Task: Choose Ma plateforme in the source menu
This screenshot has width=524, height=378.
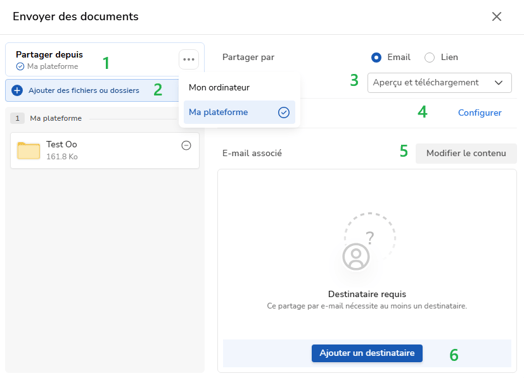Action: [239, 112]
